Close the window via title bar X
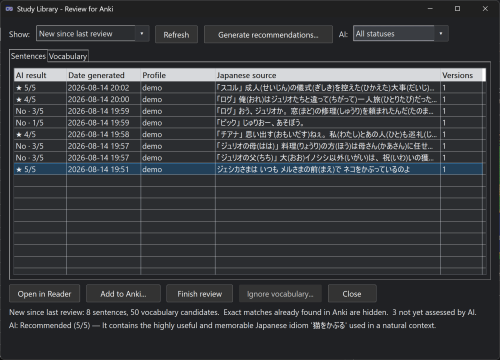This screenshot has height=360, width=500. tap(485, 9)
